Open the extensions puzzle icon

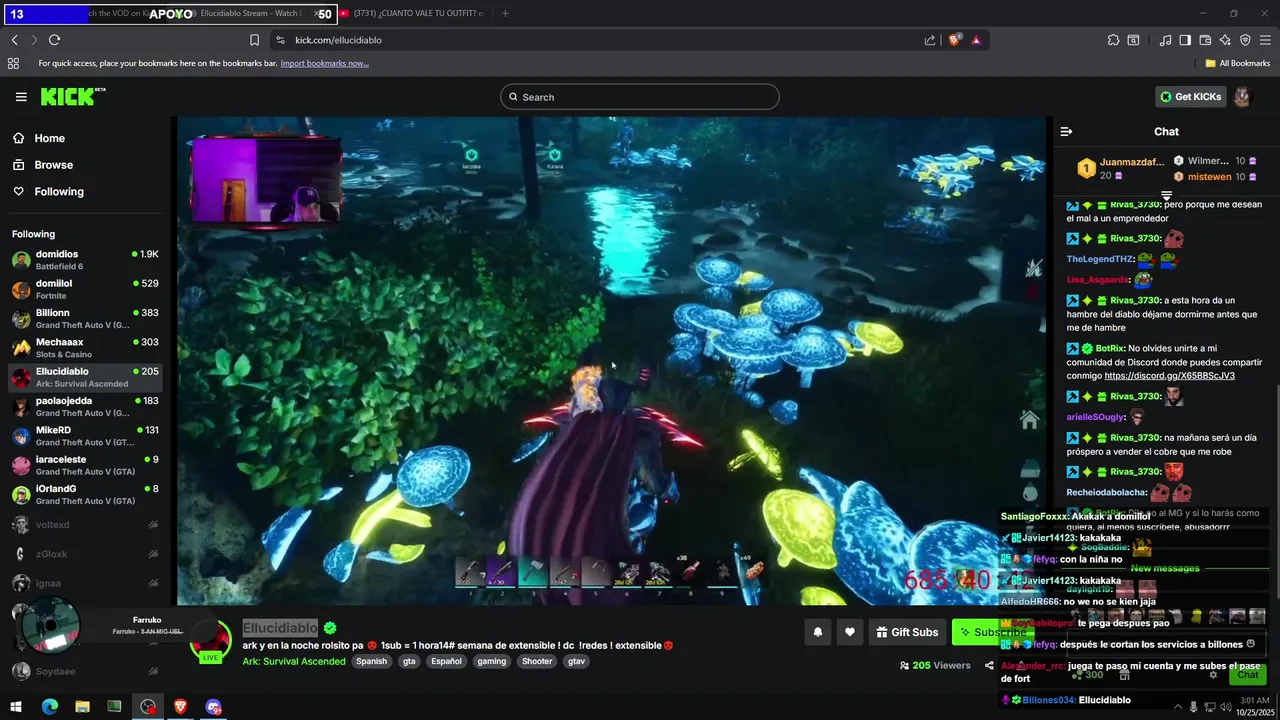pyautogui.click(x=1113, y=40)
